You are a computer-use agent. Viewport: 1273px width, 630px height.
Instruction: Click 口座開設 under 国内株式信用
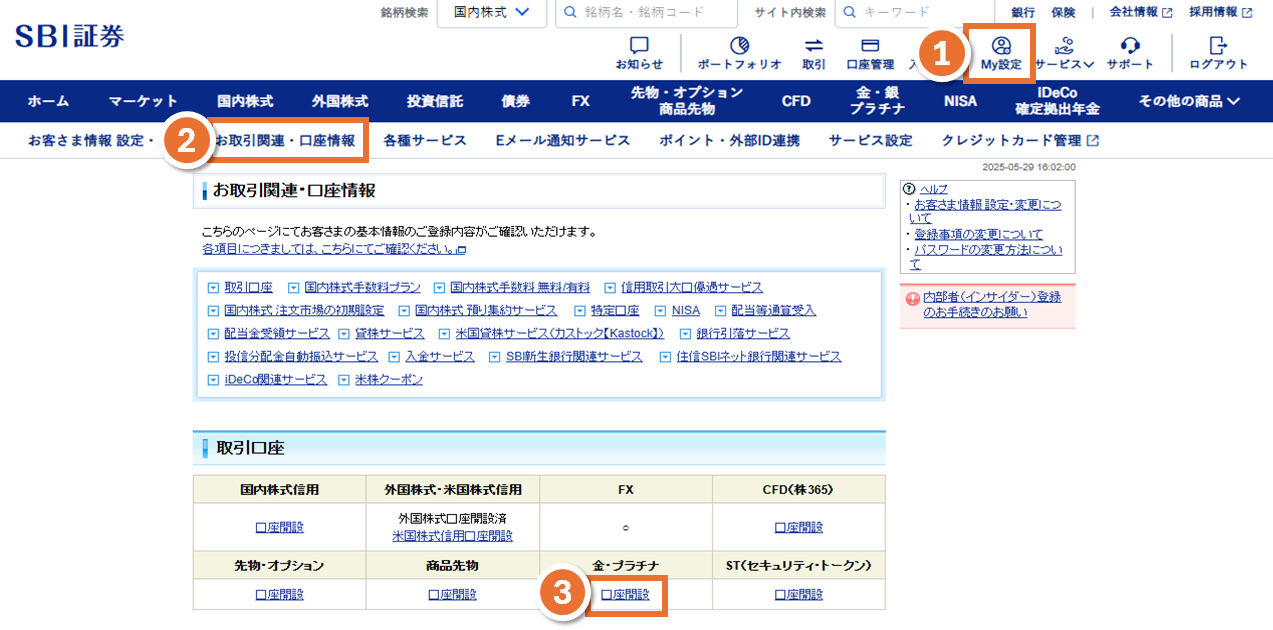[279, 527]
